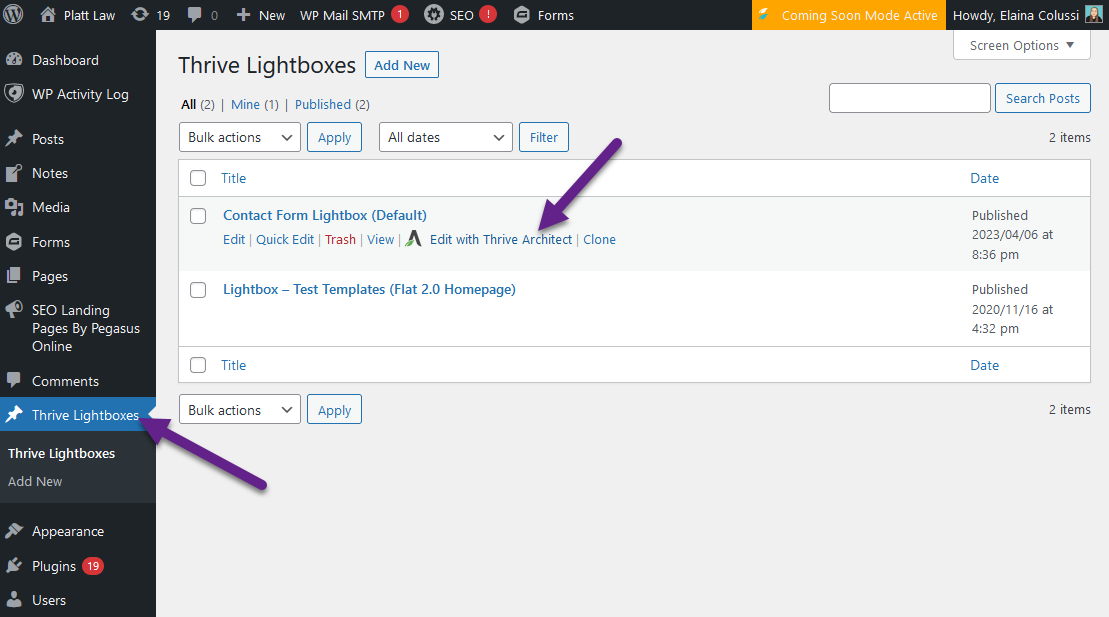Open Contact Form Lightbox (Default) title

[x=325, y=215]
